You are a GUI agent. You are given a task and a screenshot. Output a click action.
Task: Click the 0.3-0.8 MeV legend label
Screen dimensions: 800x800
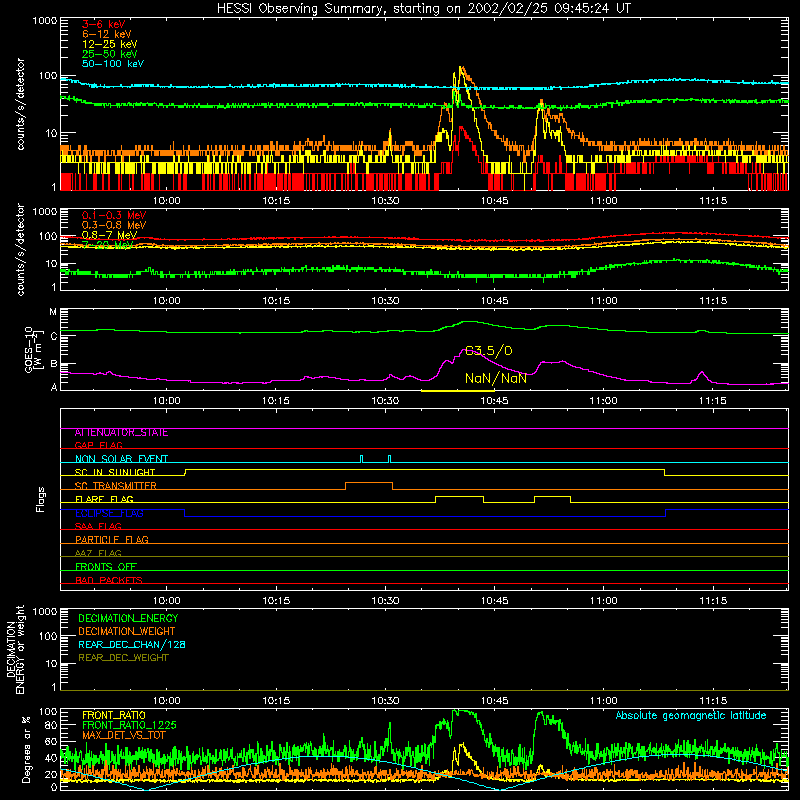[x=114, y=225]
